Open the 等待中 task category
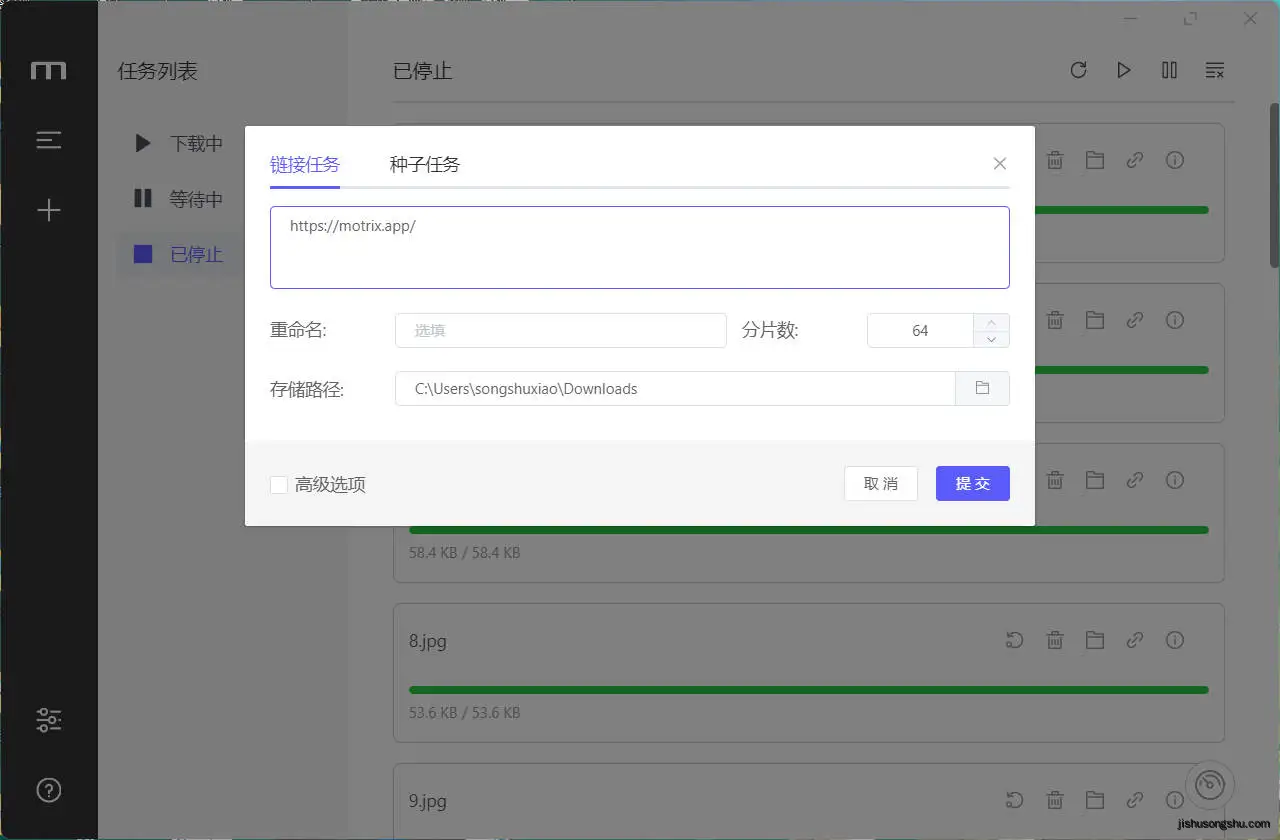 (x=179, y=199)
